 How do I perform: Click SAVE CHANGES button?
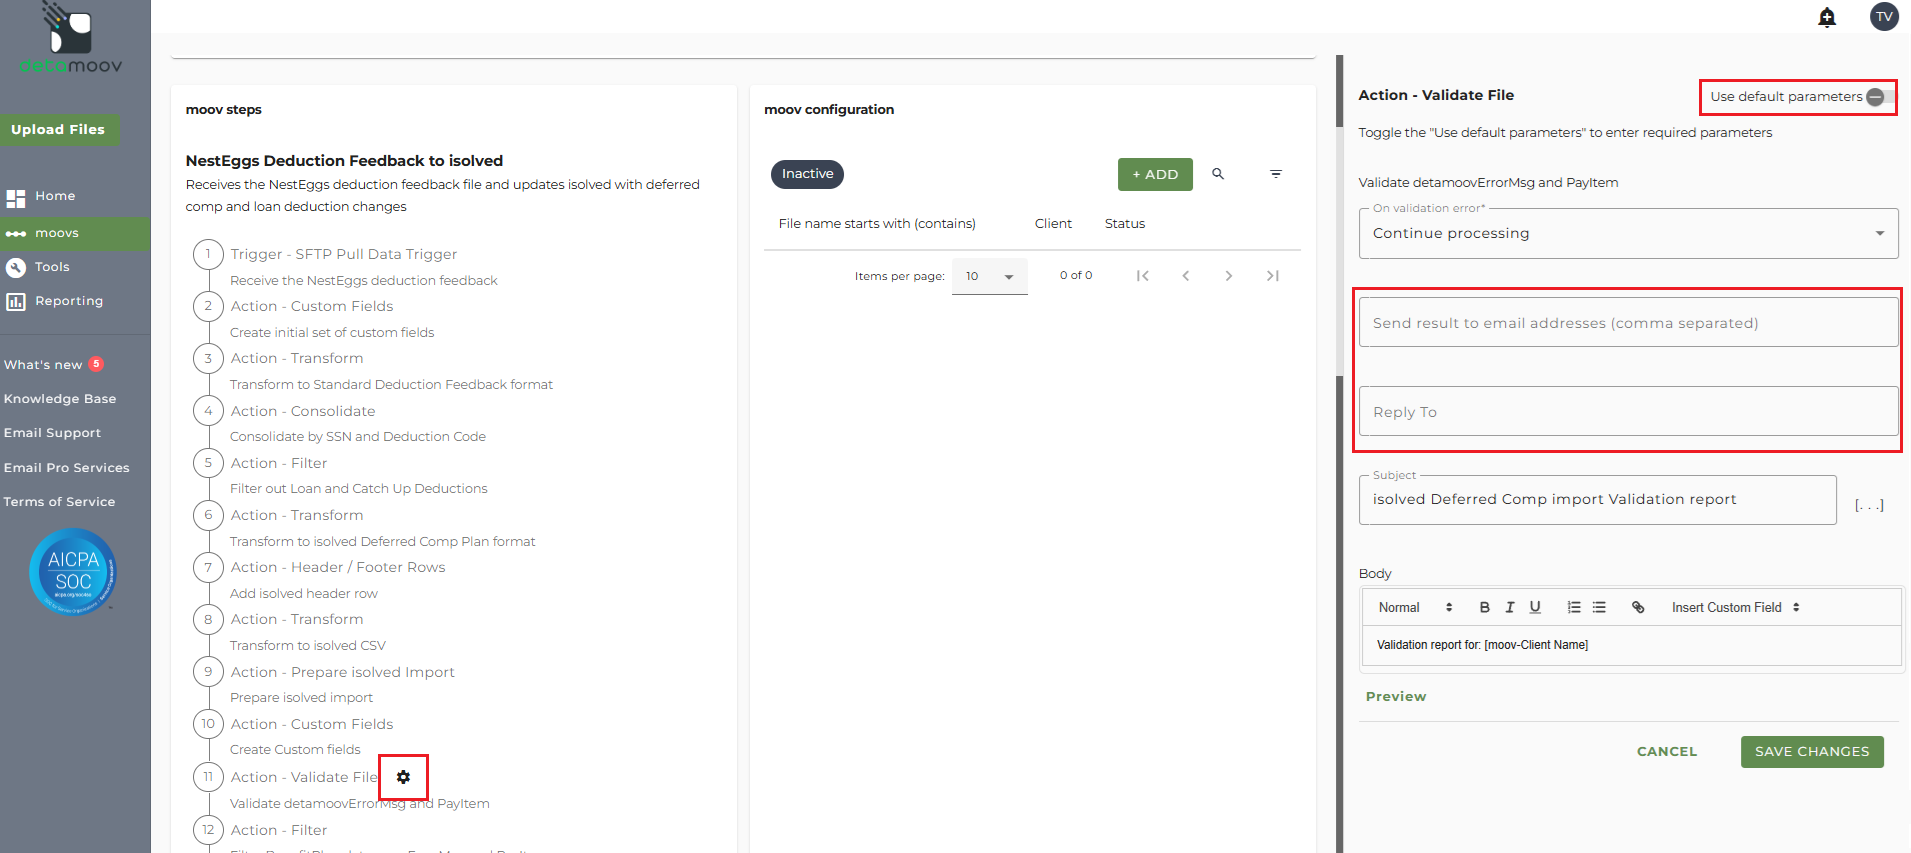pyautogui.click(x=1812, y=752)
